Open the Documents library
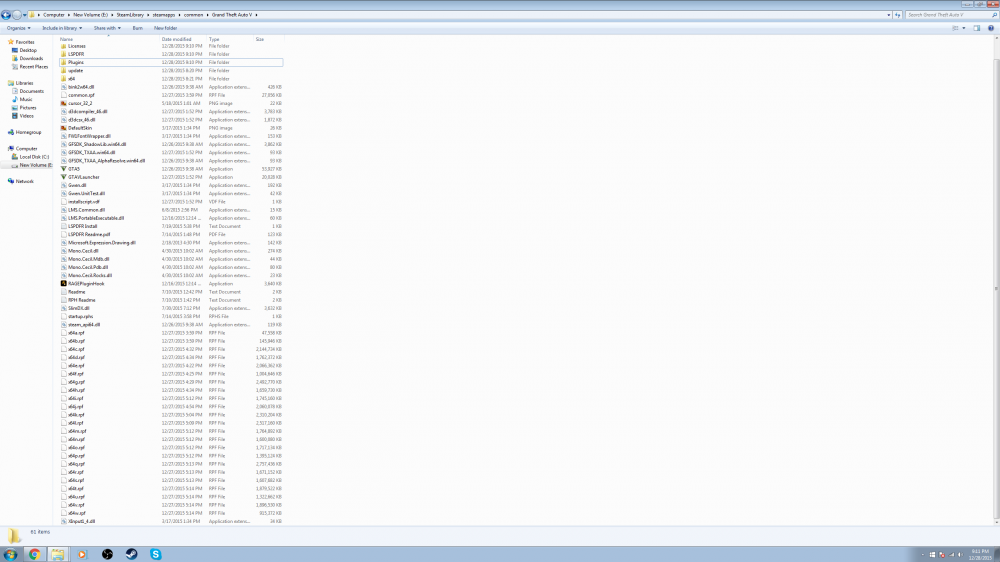The width and height of the screenshot is (1000, 562). (31, 91)
